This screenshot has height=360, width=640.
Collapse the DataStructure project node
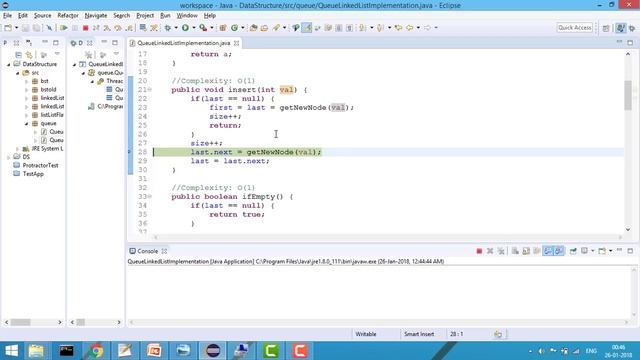click(9, 64)
